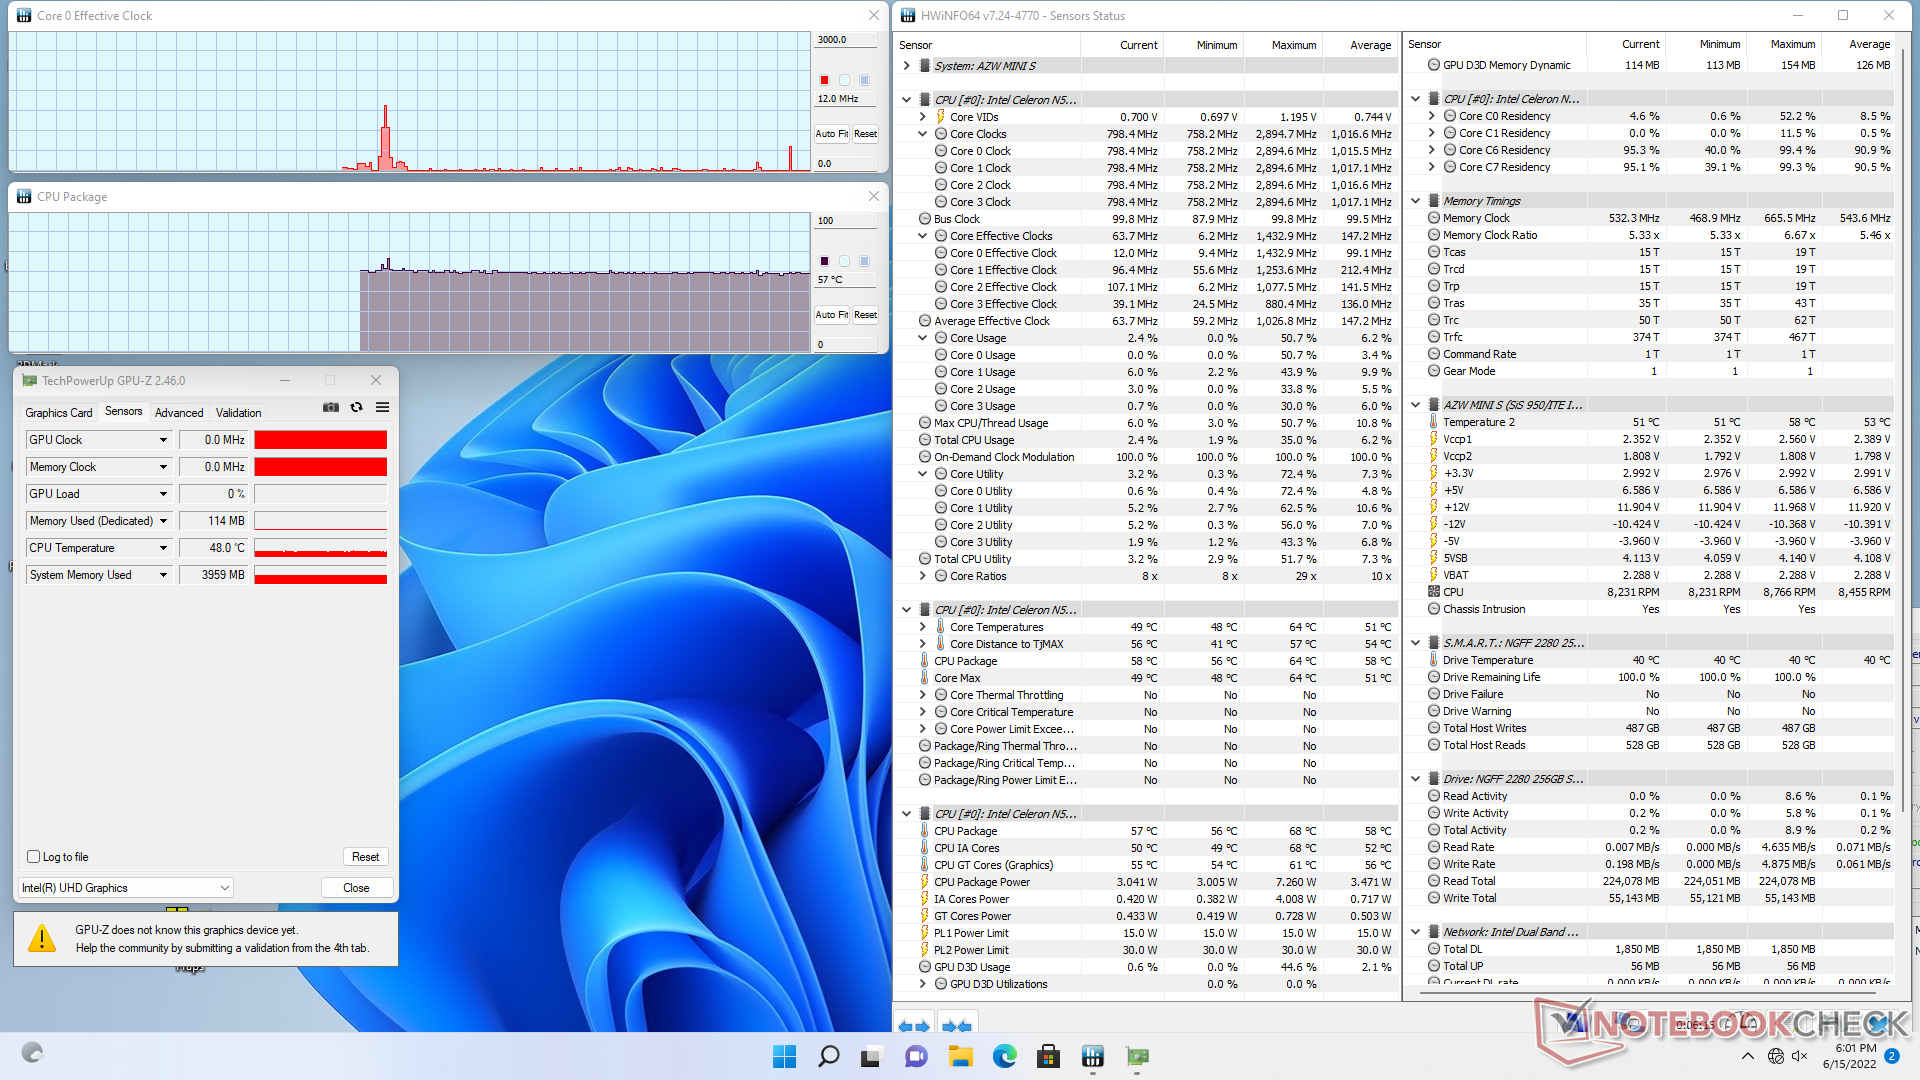The width and height of the screenshot is (1920, 1080).
Task: Expand Core C0 Residency in right panel
Action: (1431, 116)
